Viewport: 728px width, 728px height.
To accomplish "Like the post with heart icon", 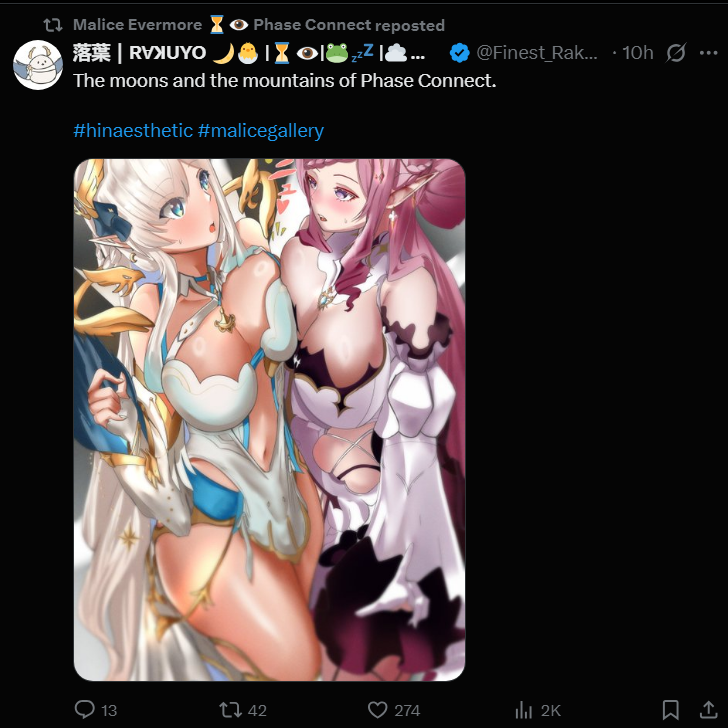I will [377, 710].
